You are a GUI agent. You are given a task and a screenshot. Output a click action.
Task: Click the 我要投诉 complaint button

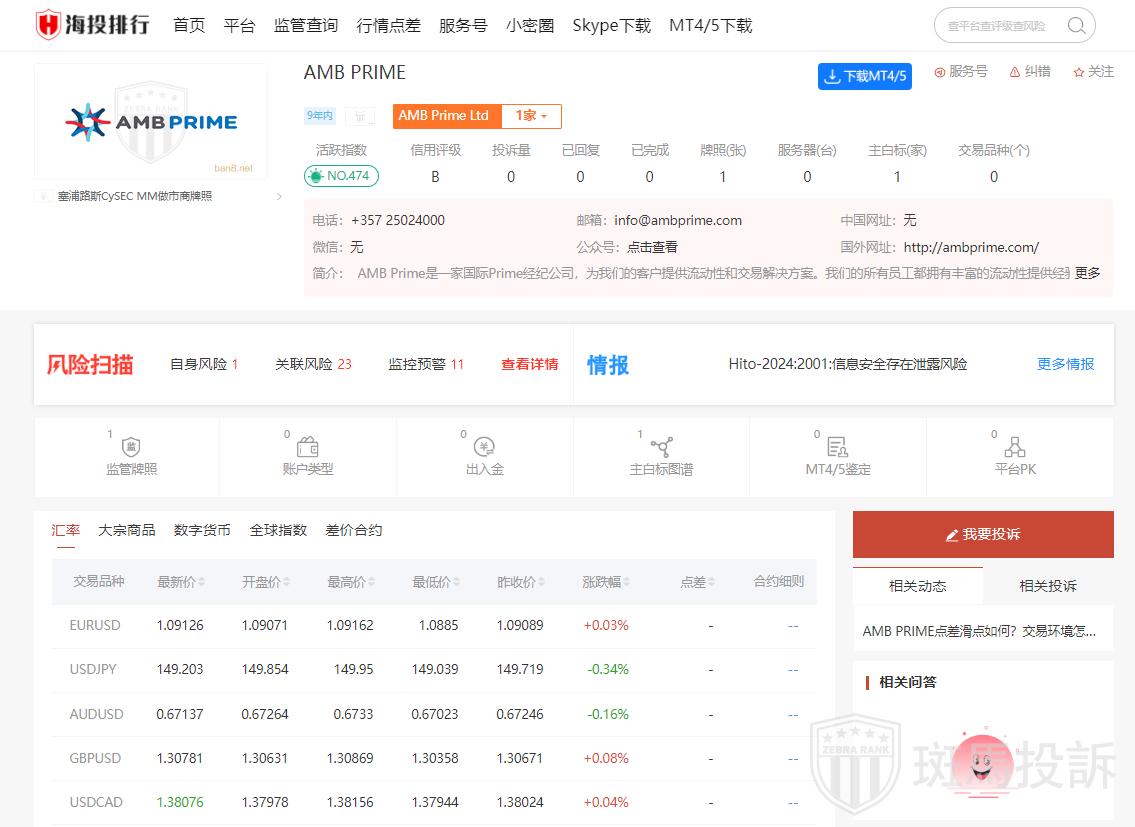(x=983, y=534)
